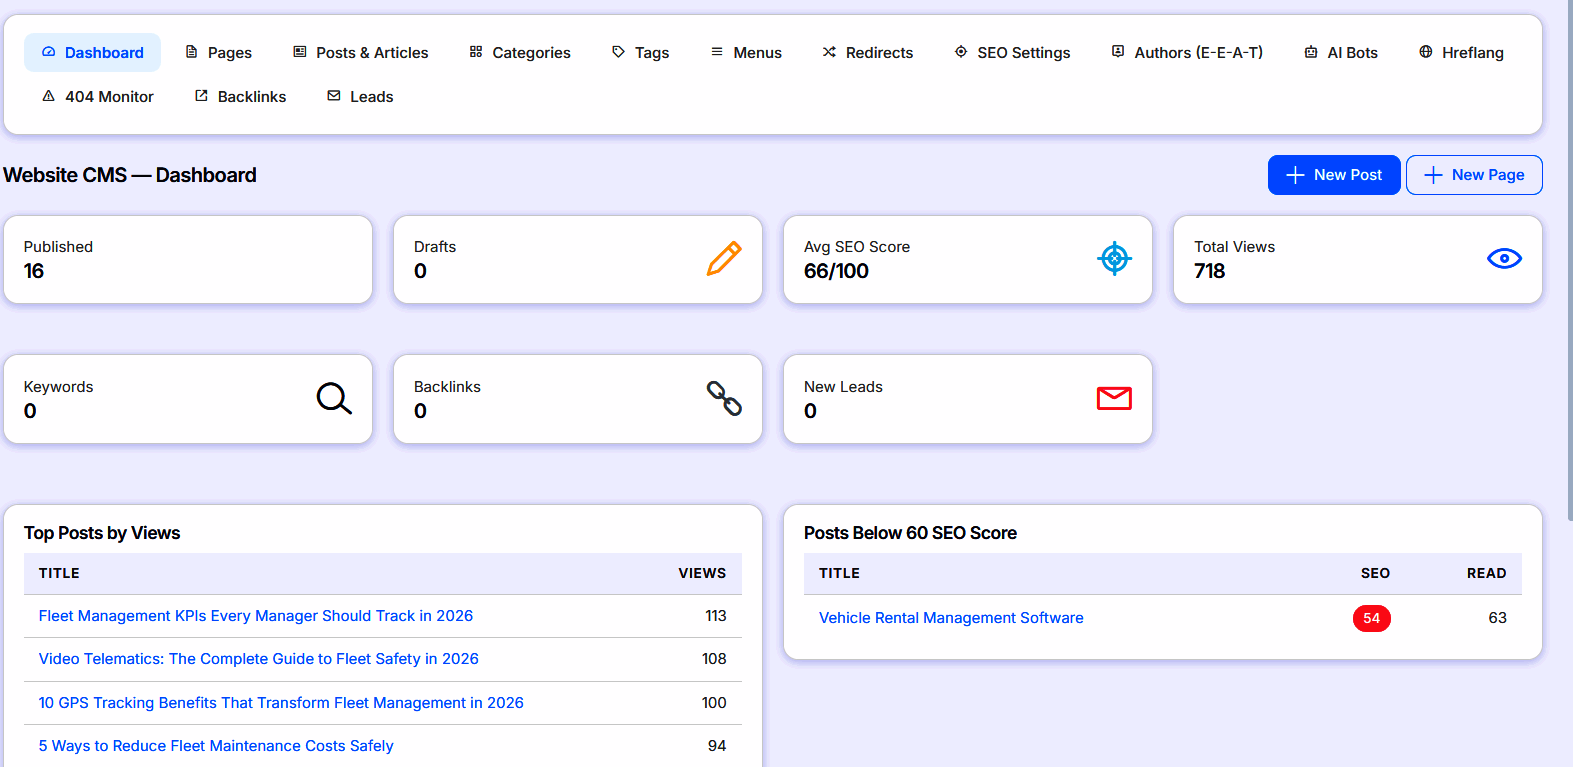This screenshot has width=1573, height=767.
Task: Click the pencil icon on Drafts card
Action: [724, 258]
